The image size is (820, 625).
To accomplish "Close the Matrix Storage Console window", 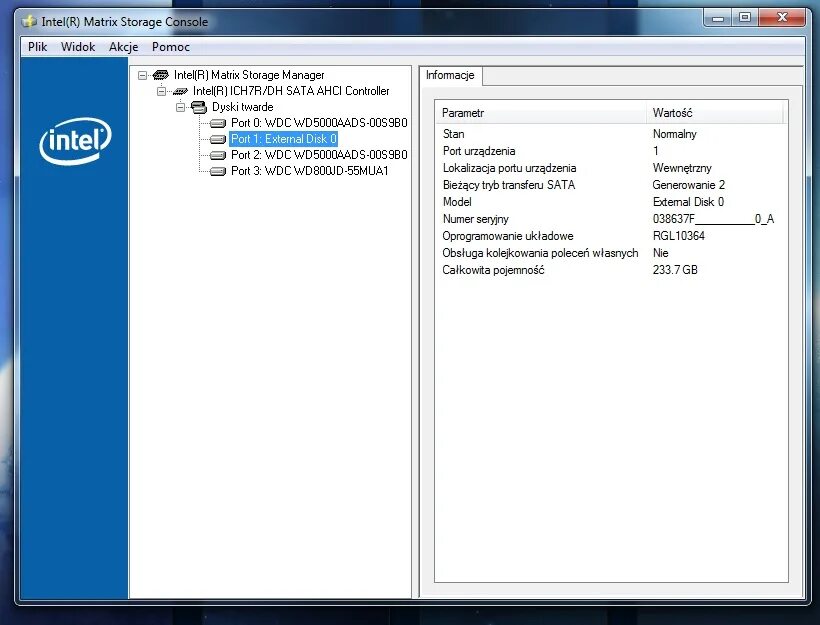I will click(x=782, y=18).
